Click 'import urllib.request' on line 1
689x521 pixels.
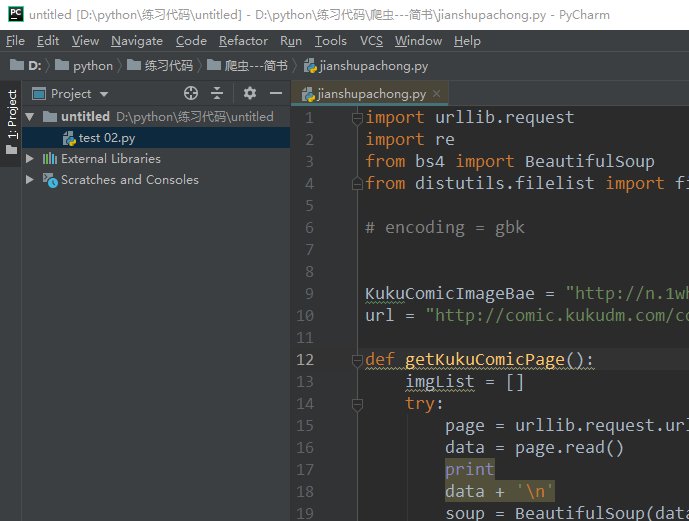(470, 117)
